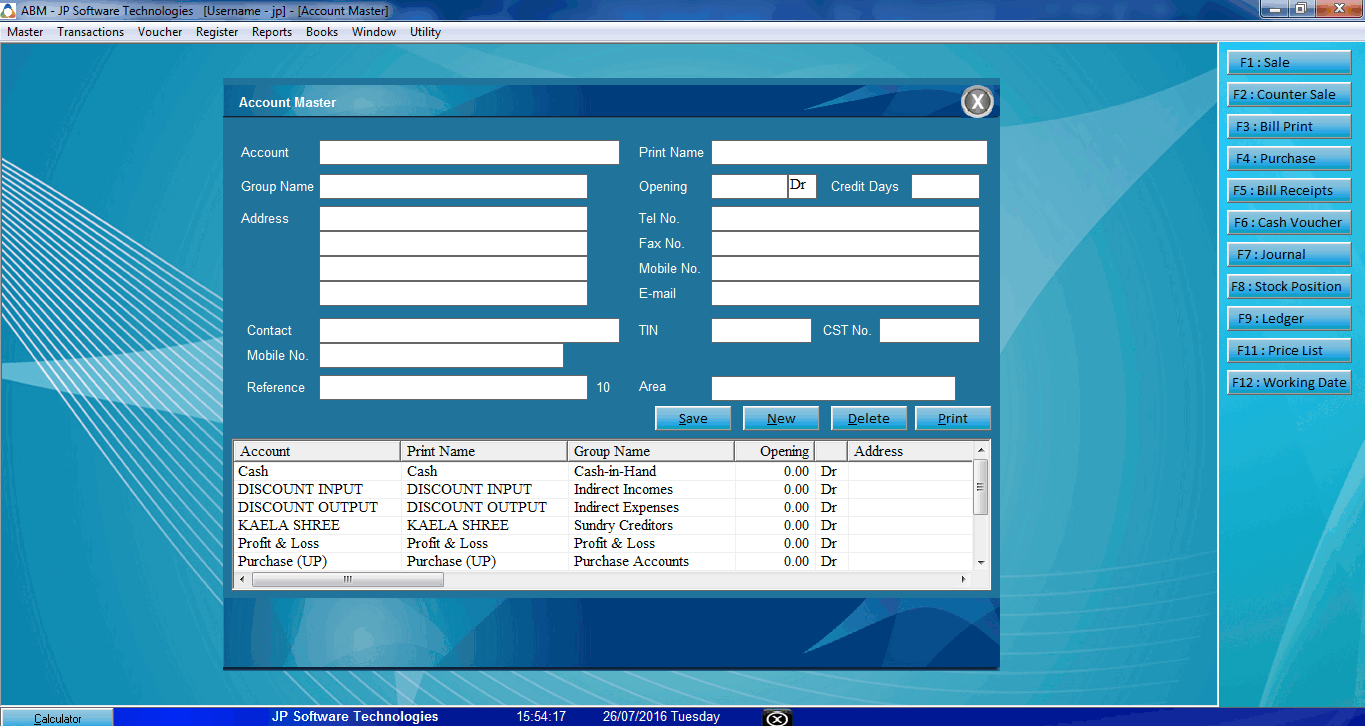Viewport: 1365px width, 726px height.
Task: Select the KAELA SHREE account row
Action: (x=603, y=525)
